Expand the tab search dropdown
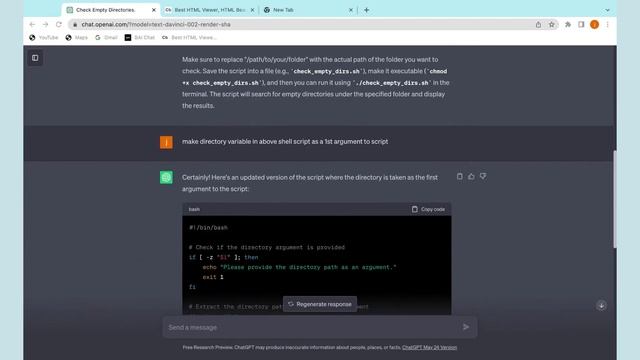Screen dimensions: 640x360 pyautogui.click(x=607, y=10)
